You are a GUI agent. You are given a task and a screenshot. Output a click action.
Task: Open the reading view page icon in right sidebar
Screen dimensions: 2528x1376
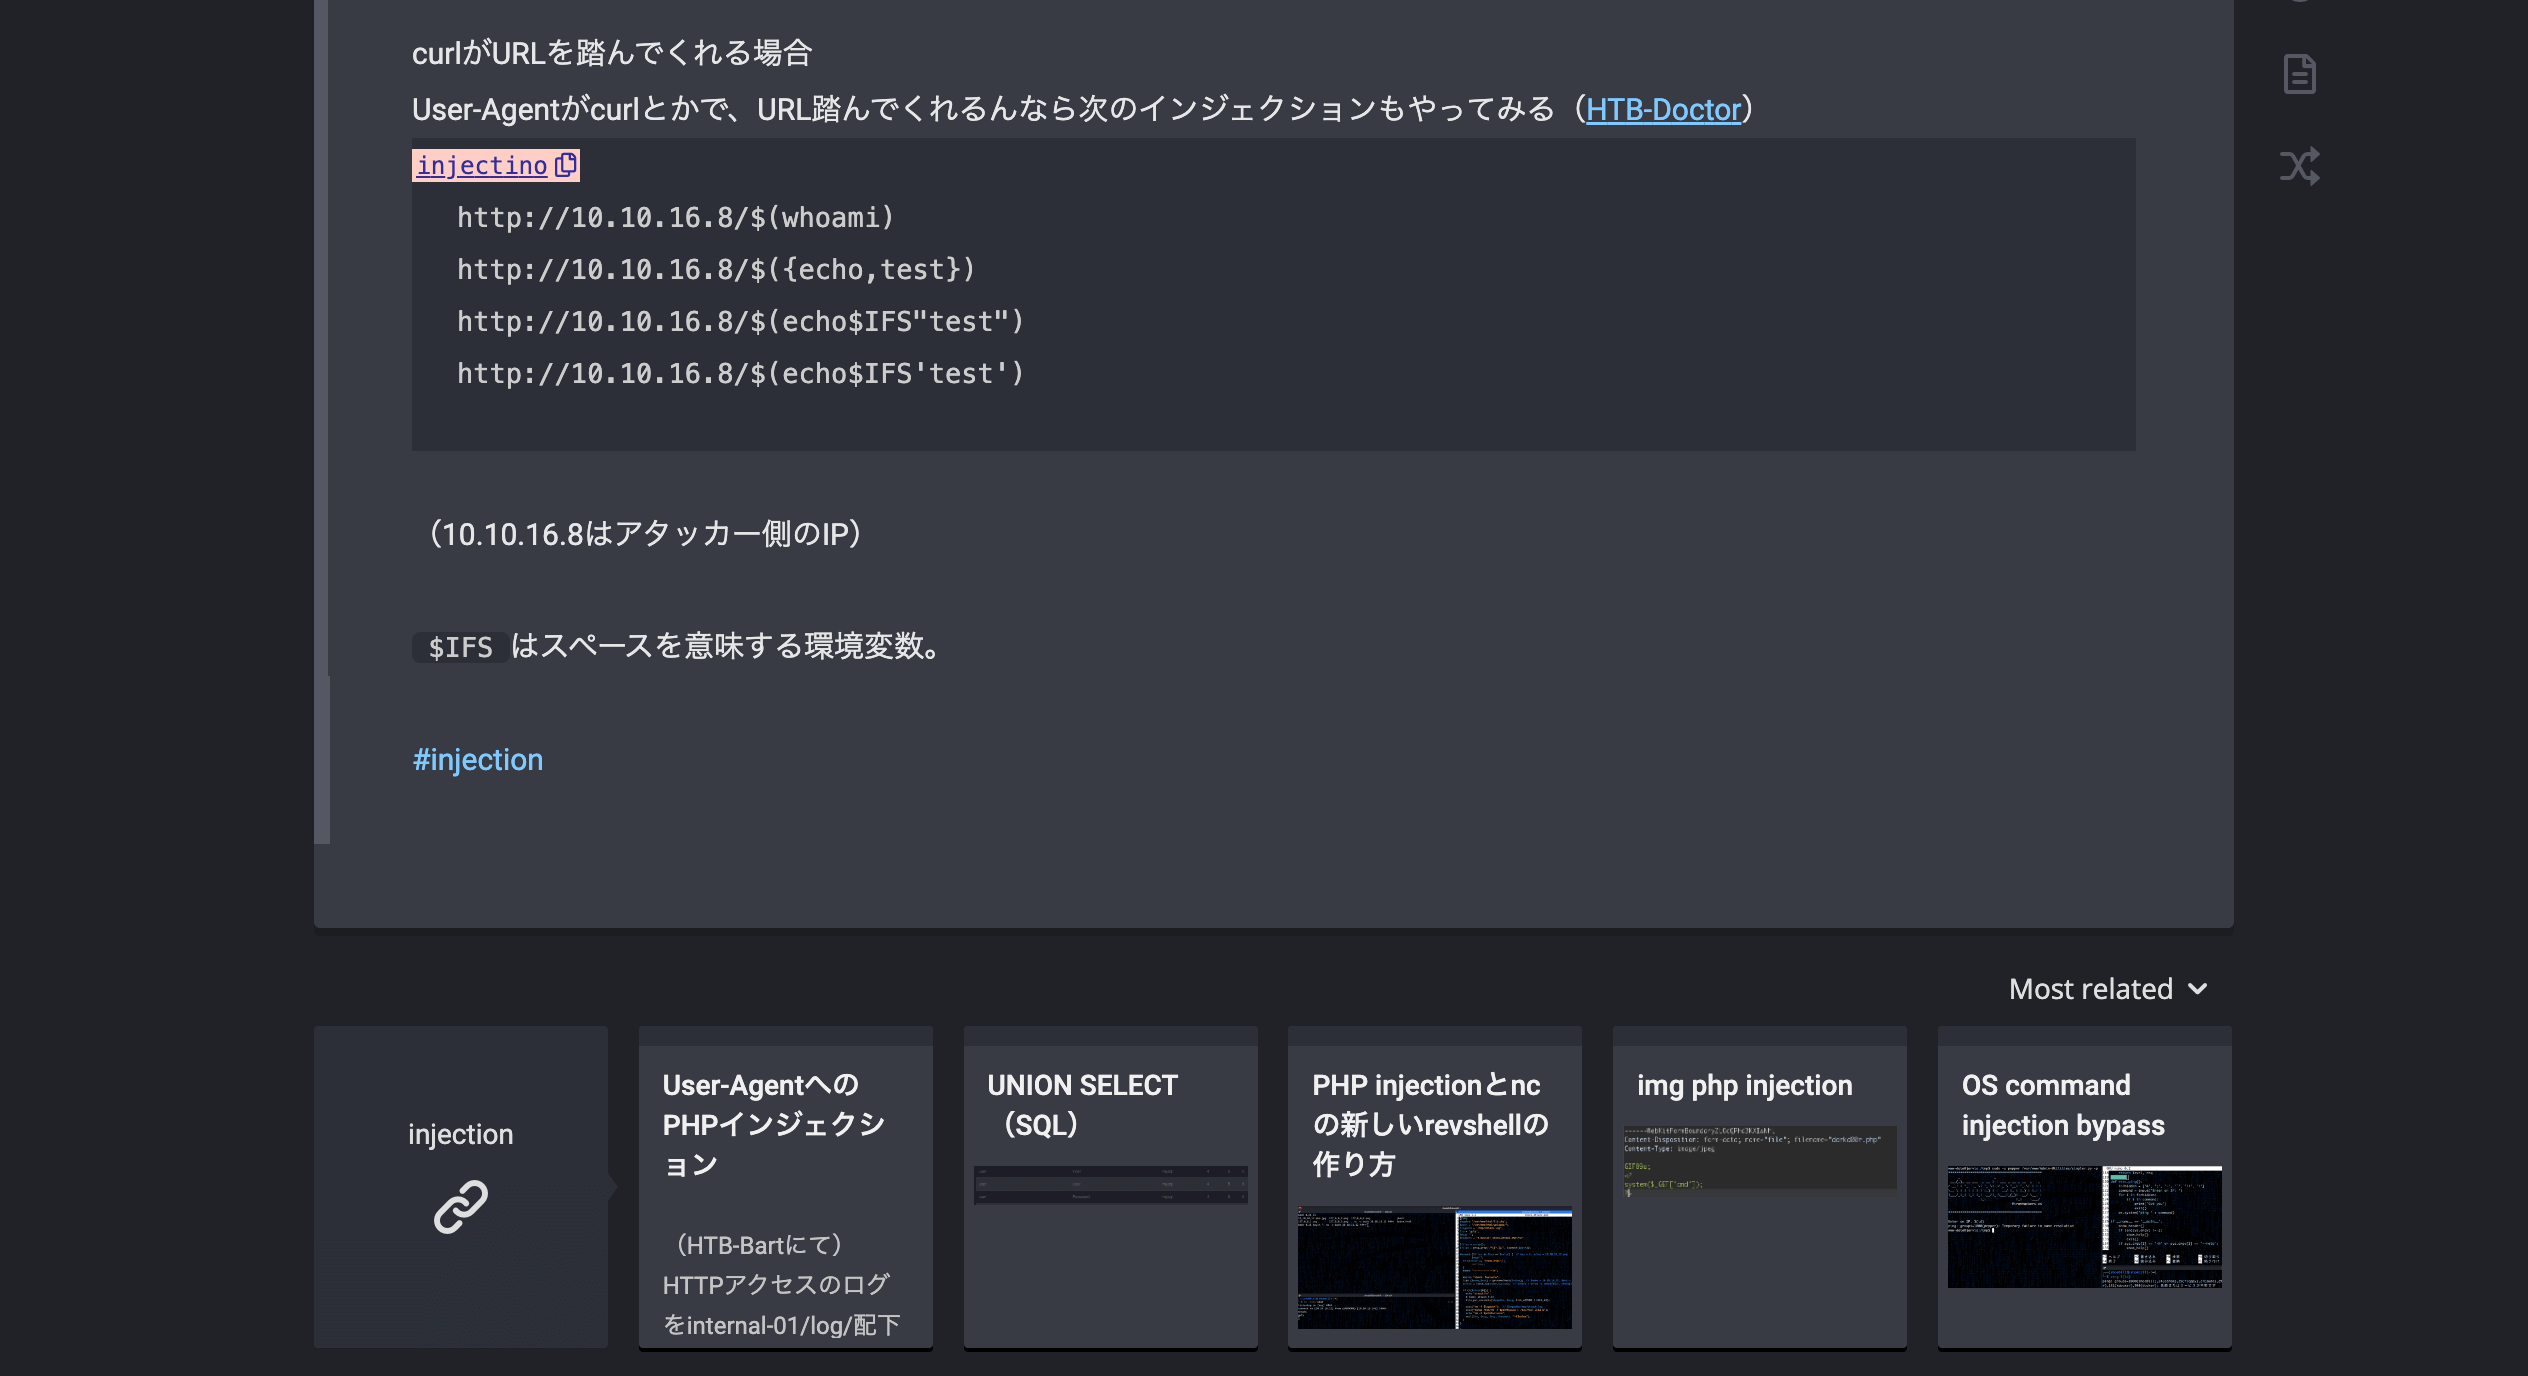tap(2300, 73)
